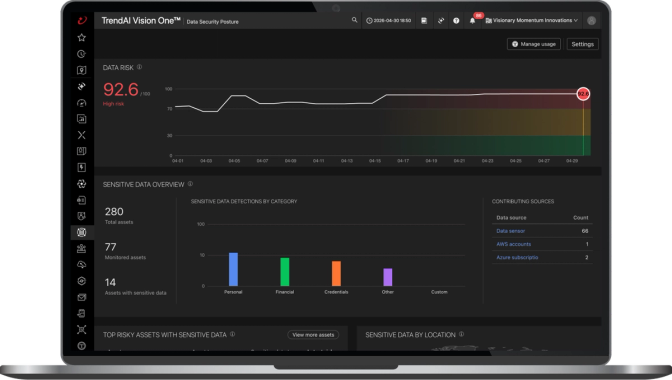Image resolution: width=672 pixels, height=380 pixels.
Task: Click the View more assets button
Action: coord(313,335)
